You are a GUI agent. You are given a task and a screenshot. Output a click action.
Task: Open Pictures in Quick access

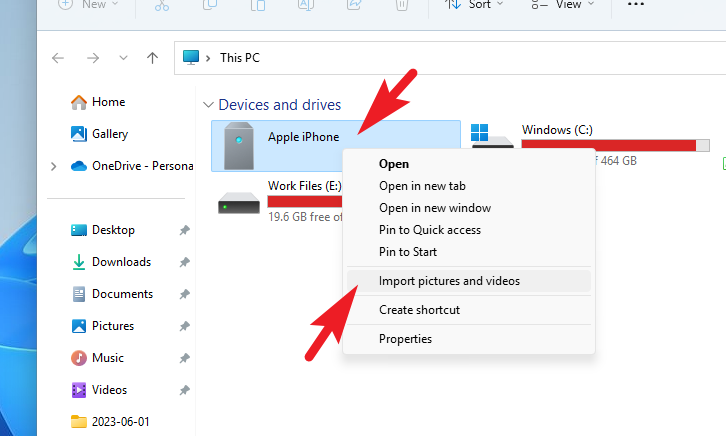pyautogui.click(x=102, y=326)
